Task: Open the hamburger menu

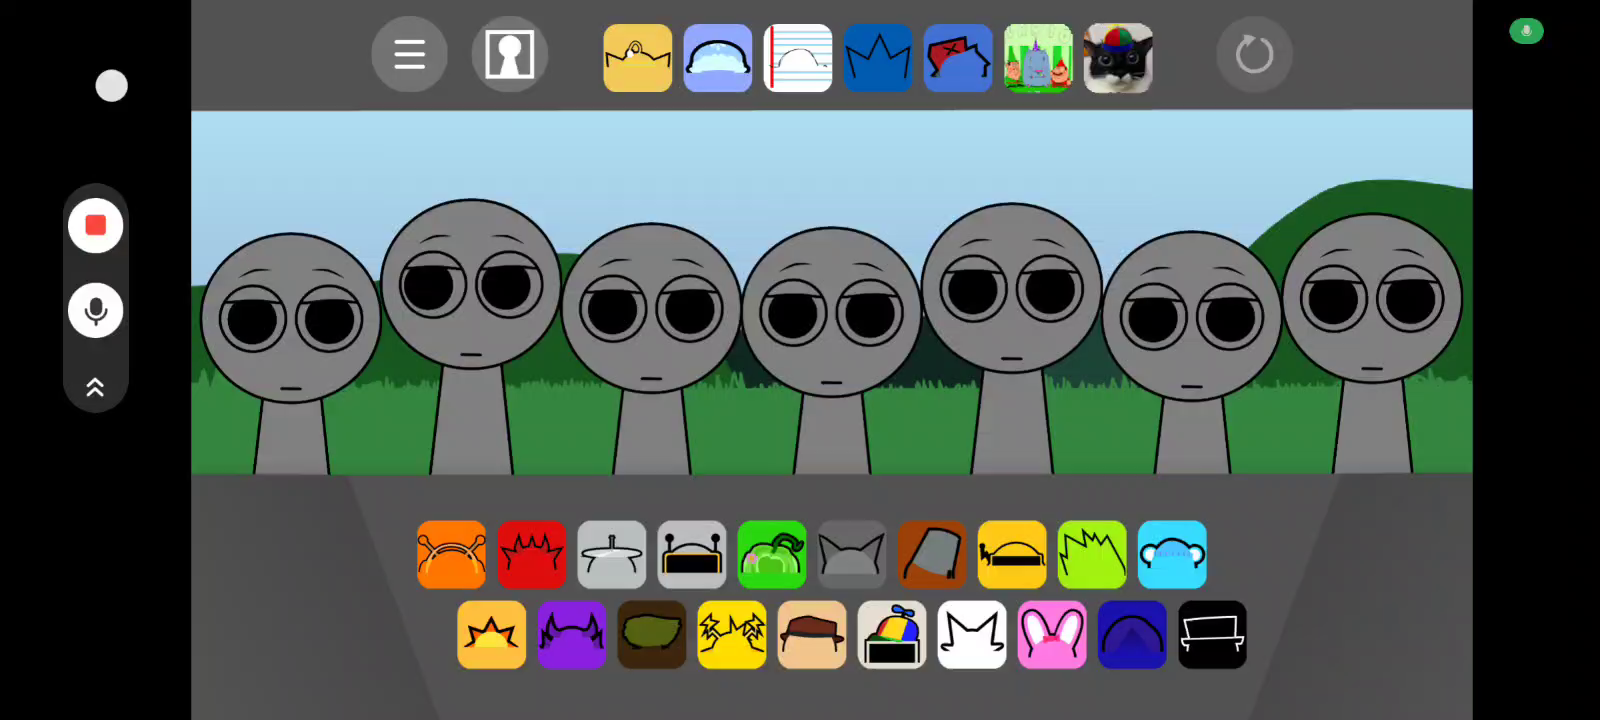Action: tap(409, 54)
